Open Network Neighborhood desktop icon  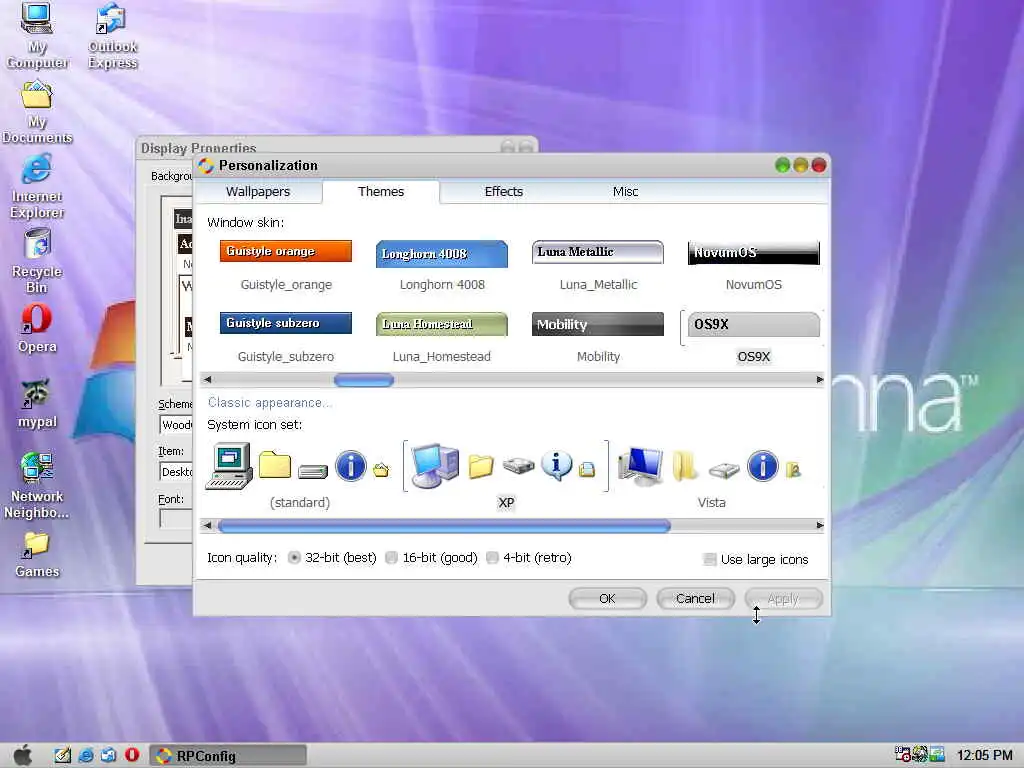37,485
